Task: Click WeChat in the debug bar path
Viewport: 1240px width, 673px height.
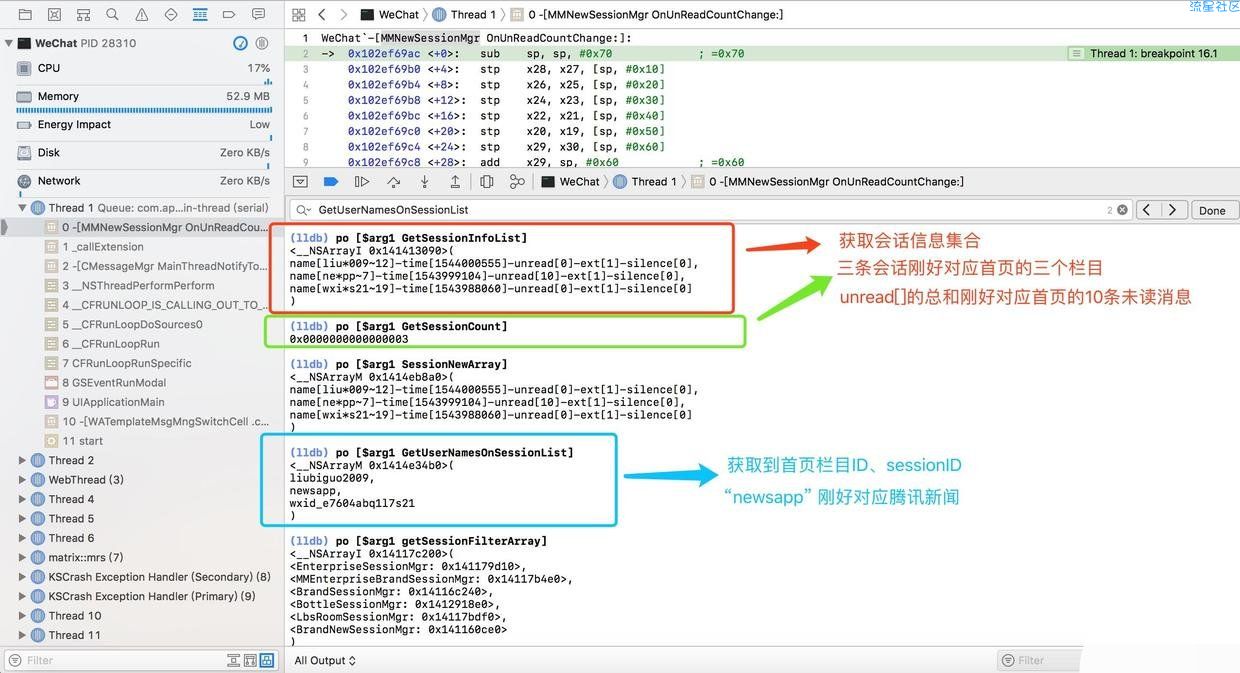Action: point(571,182)
